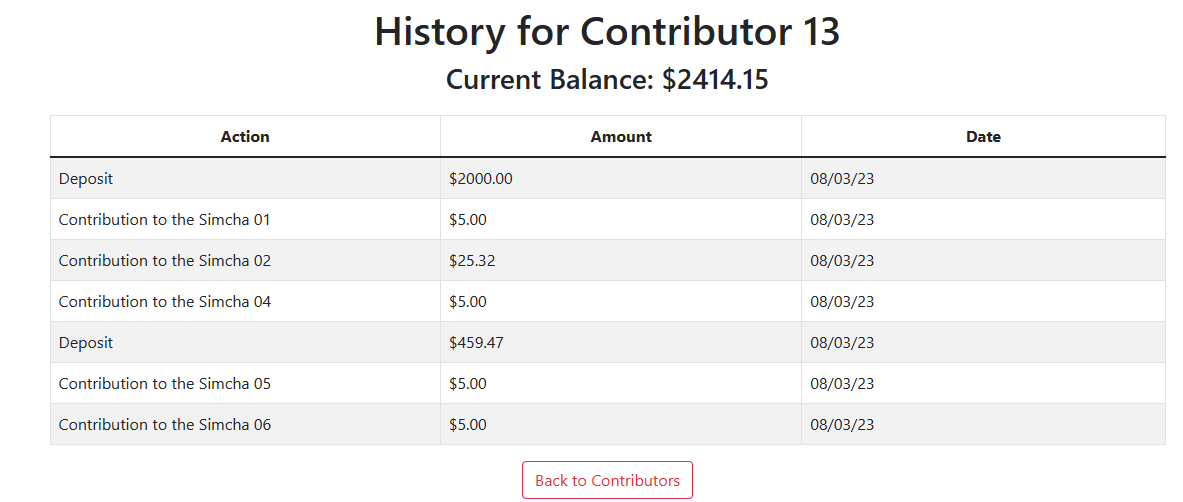1183x502 pixels.
Task: Select the Action column header
Action: pos(245,137)
